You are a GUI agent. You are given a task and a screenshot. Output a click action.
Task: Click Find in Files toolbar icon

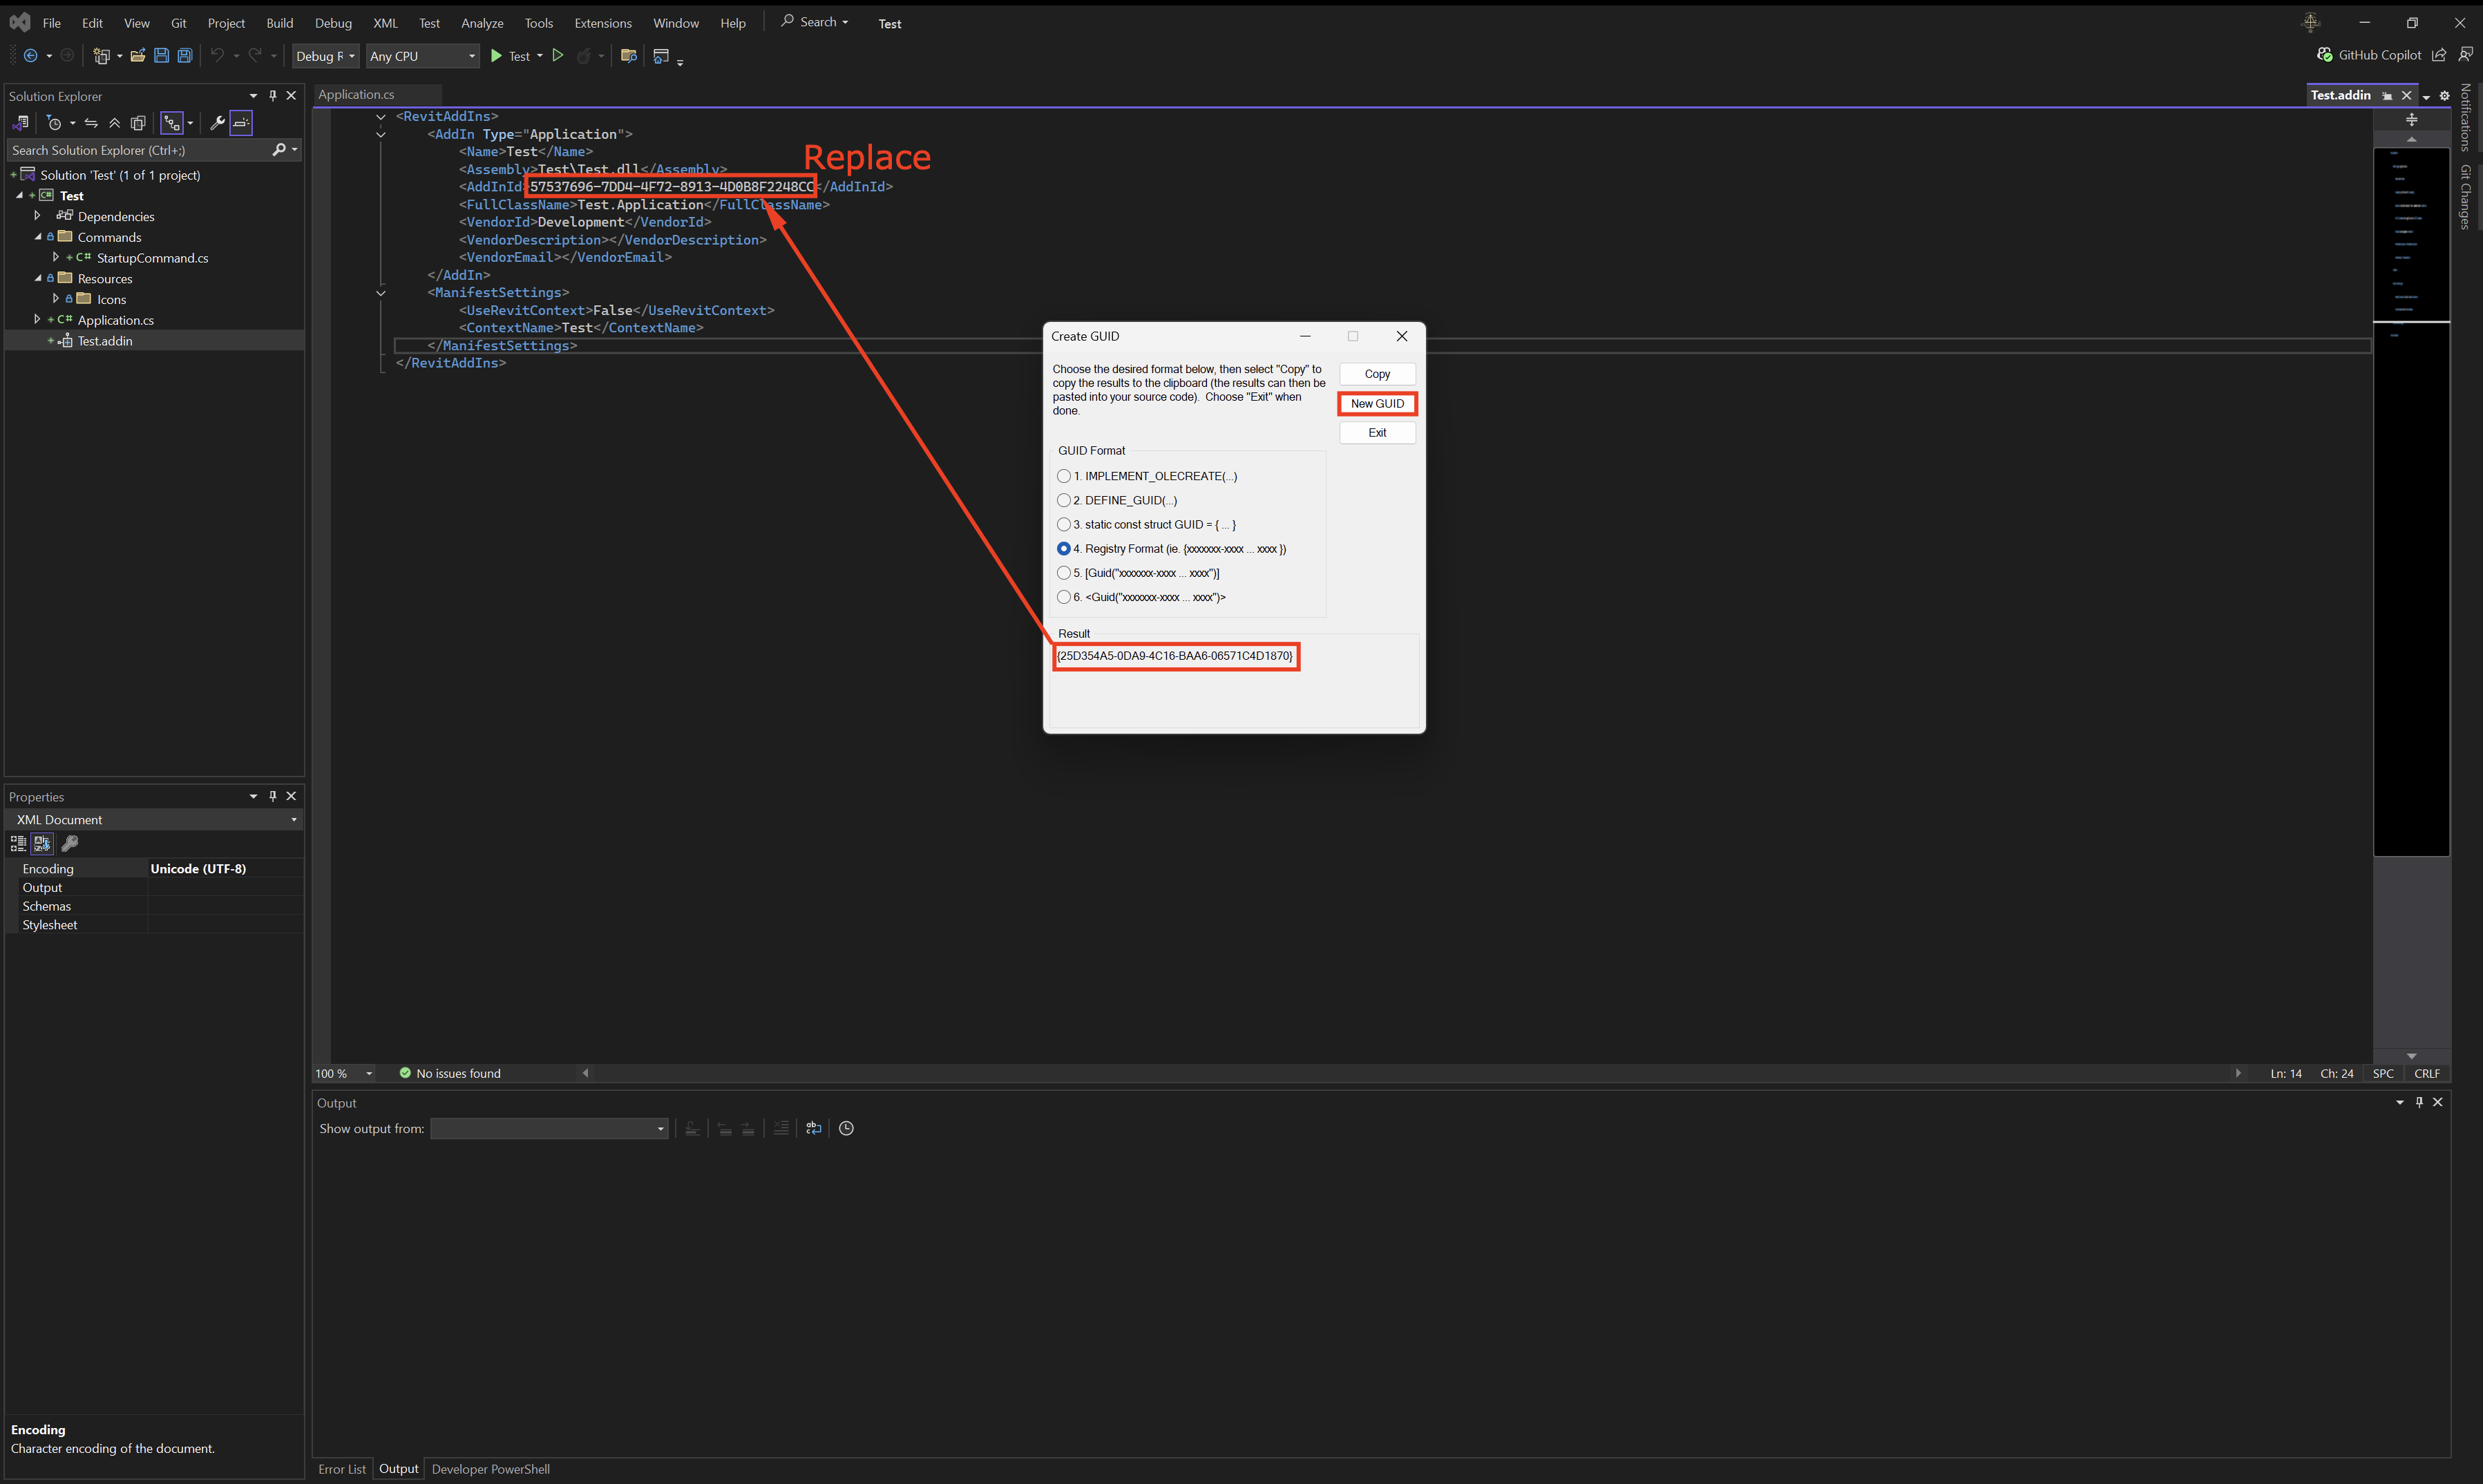pos(628,56)
